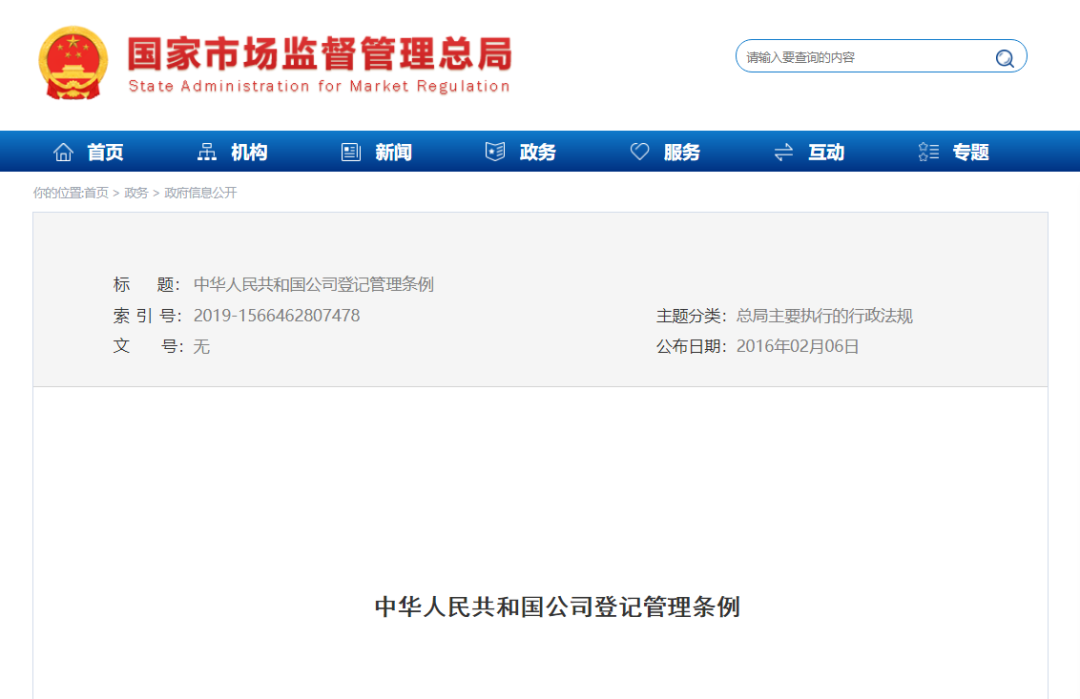
Task: Click the organization chart icon beside 机构
Action: click(207, 152)
